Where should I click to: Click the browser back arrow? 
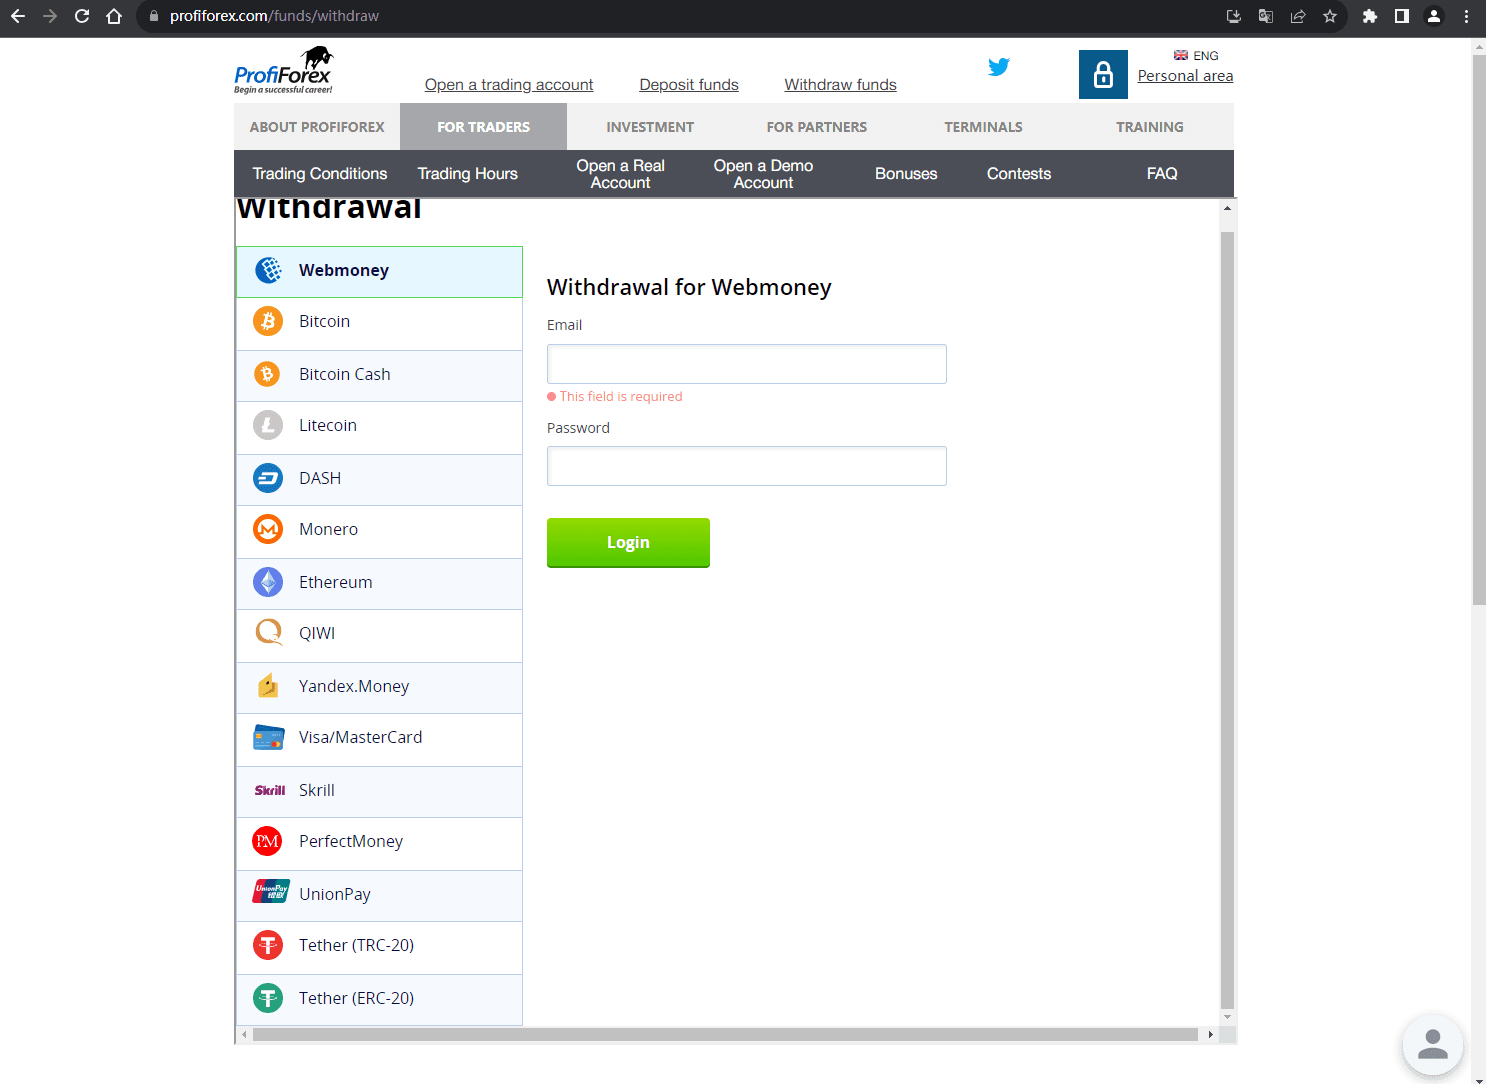(x=18, y=16)
